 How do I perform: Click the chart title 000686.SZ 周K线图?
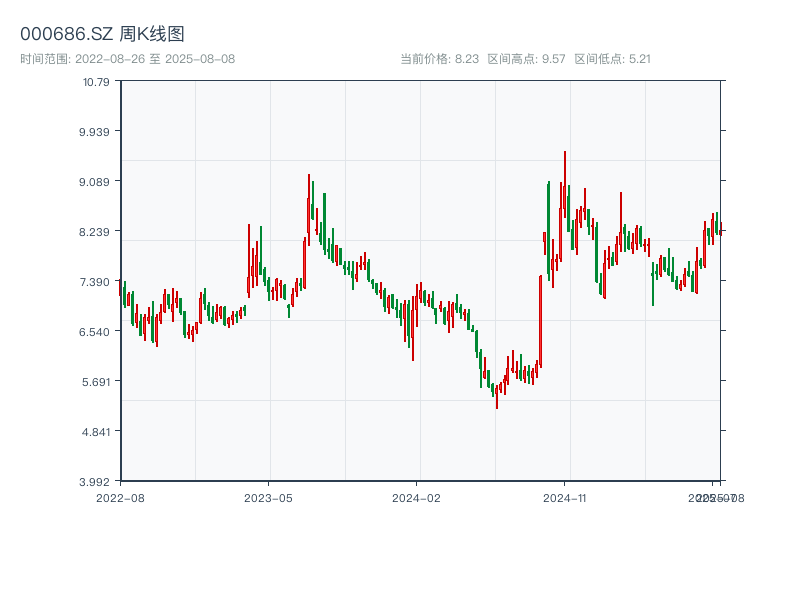coord(102,34)
